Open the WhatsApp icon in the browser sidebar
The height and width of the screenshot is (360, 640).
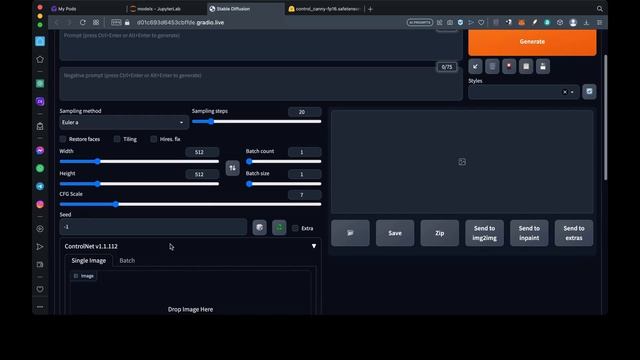(x=40, y=168)
